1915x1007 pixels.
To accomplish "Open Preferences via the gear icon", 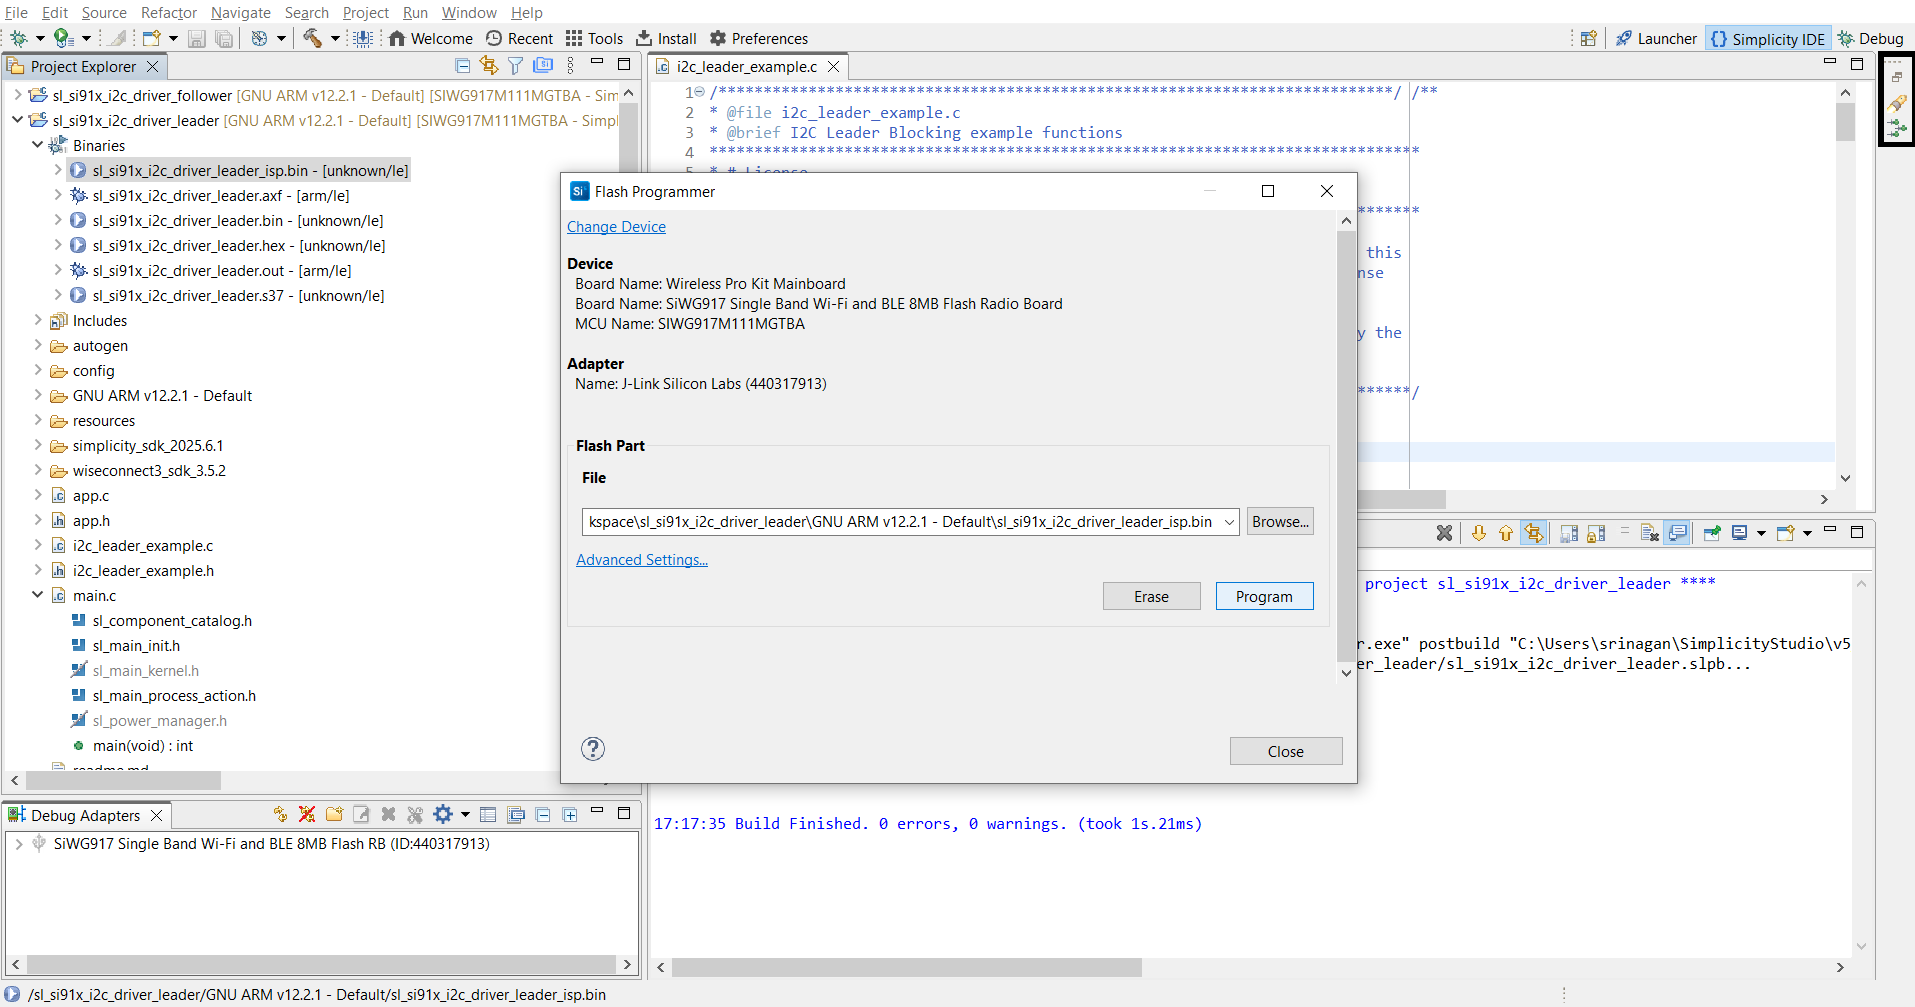I will coord(759,38).
